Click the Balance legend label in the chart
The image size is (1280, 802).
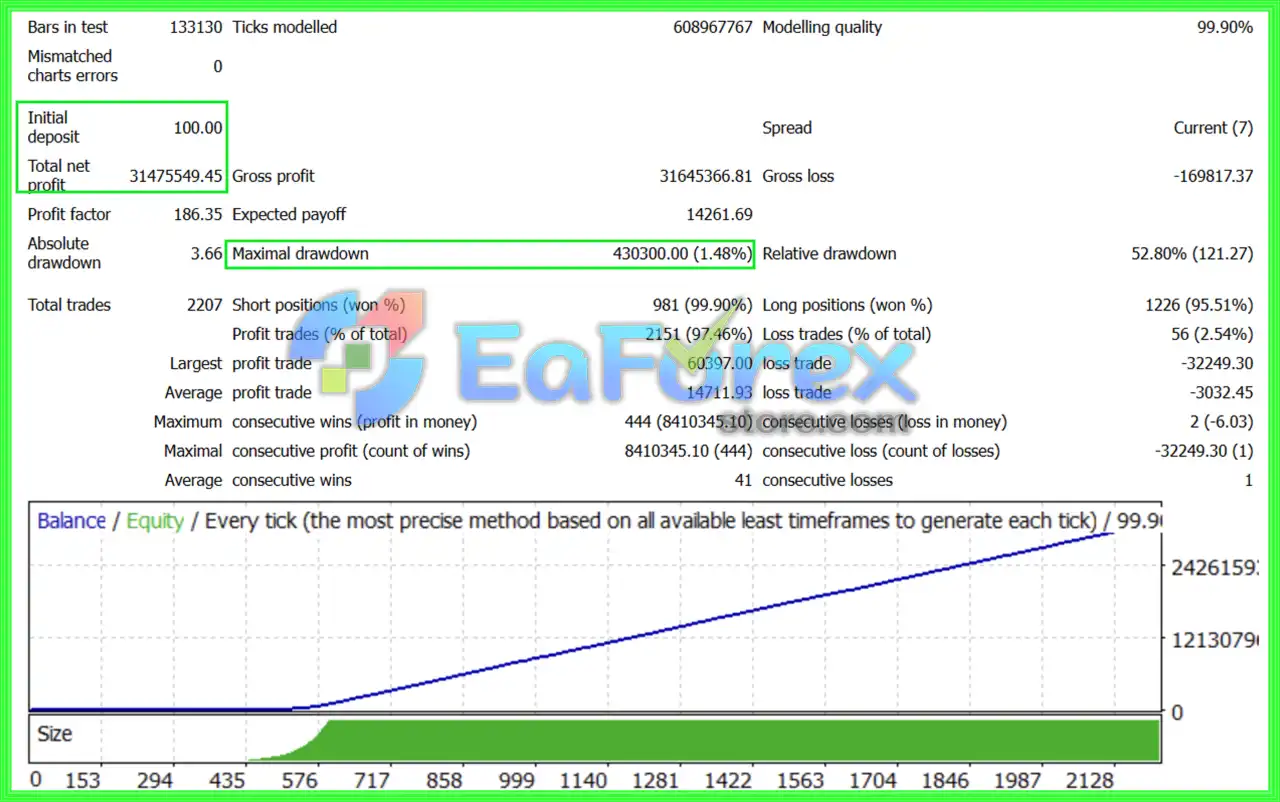(71, 521)
